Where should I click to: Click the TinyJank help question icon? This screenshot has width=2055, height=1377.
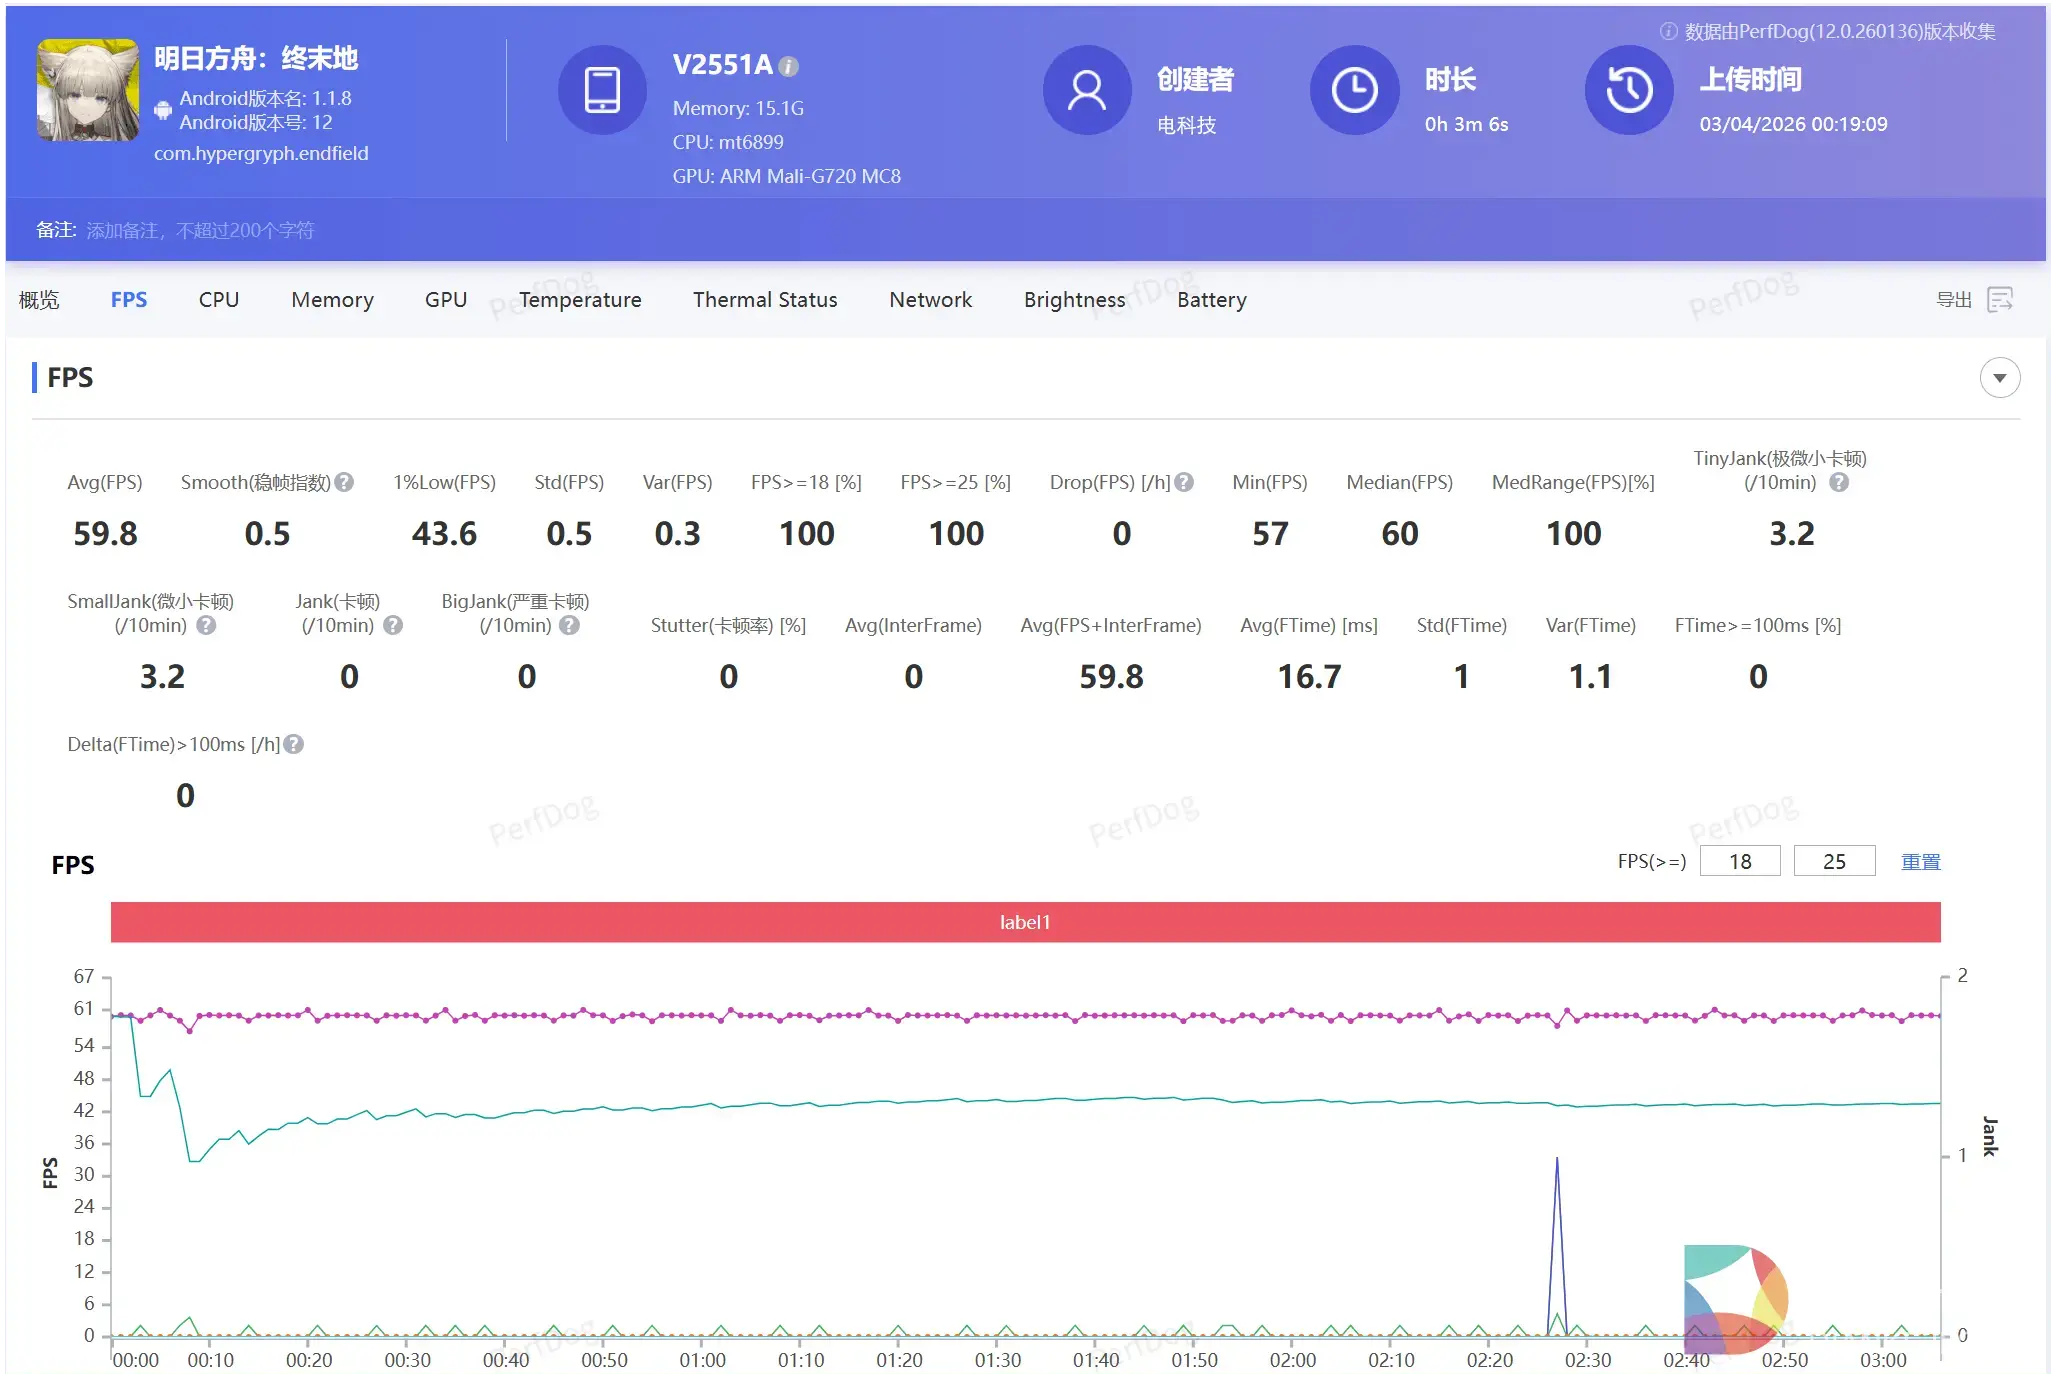tap(1839, 482)
